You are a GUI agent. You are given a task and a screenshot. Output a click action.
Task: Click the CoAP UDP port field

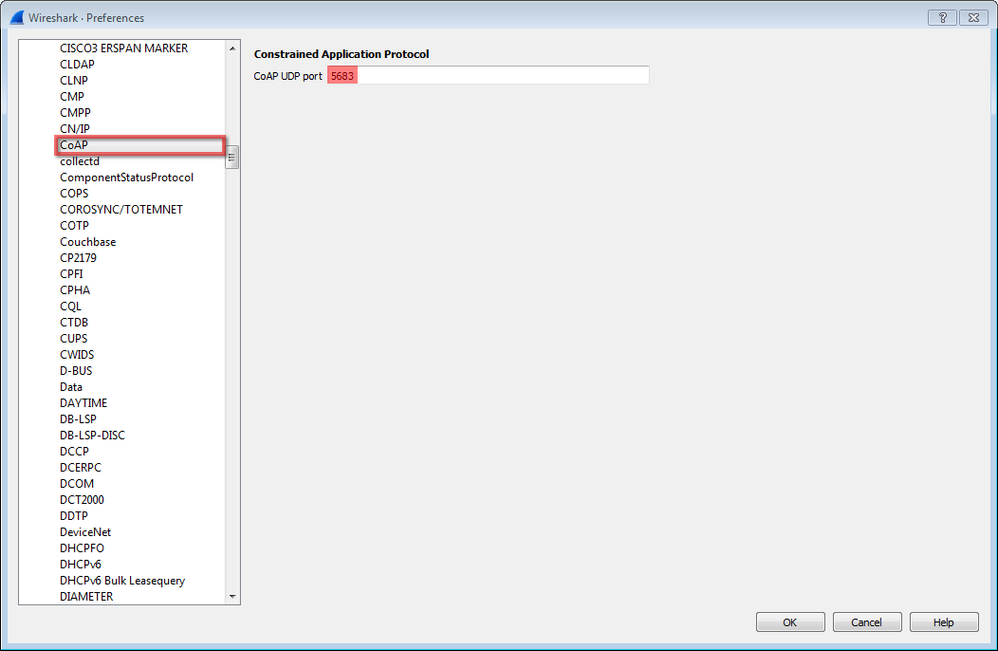(488, 76)
